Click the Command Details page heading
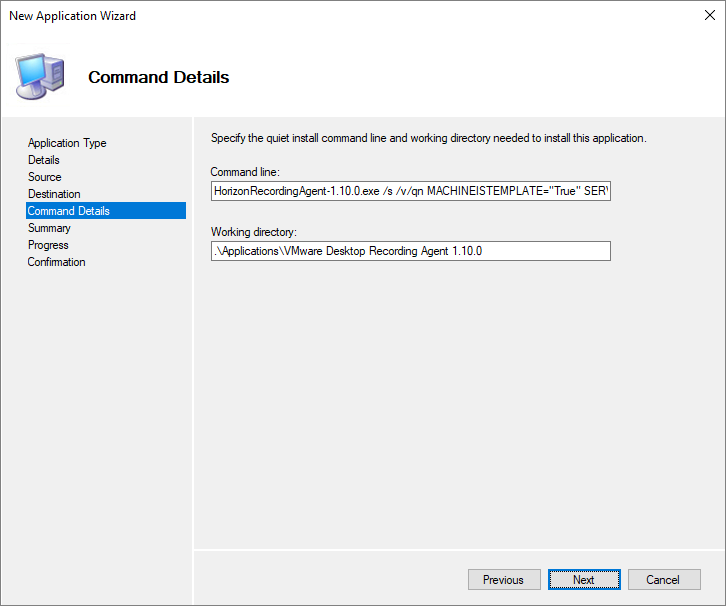The width and height of the screenshot is (726, 606). click(x=158, y=77)
